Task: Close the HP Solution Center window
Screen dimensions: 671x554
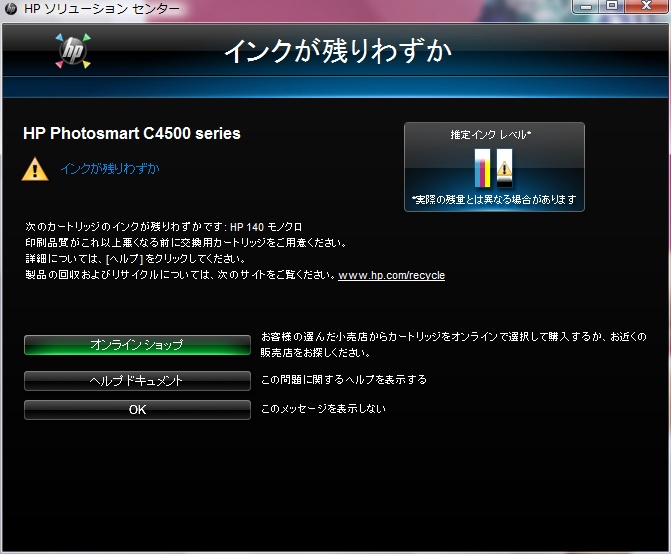Action: coord(646,6)
